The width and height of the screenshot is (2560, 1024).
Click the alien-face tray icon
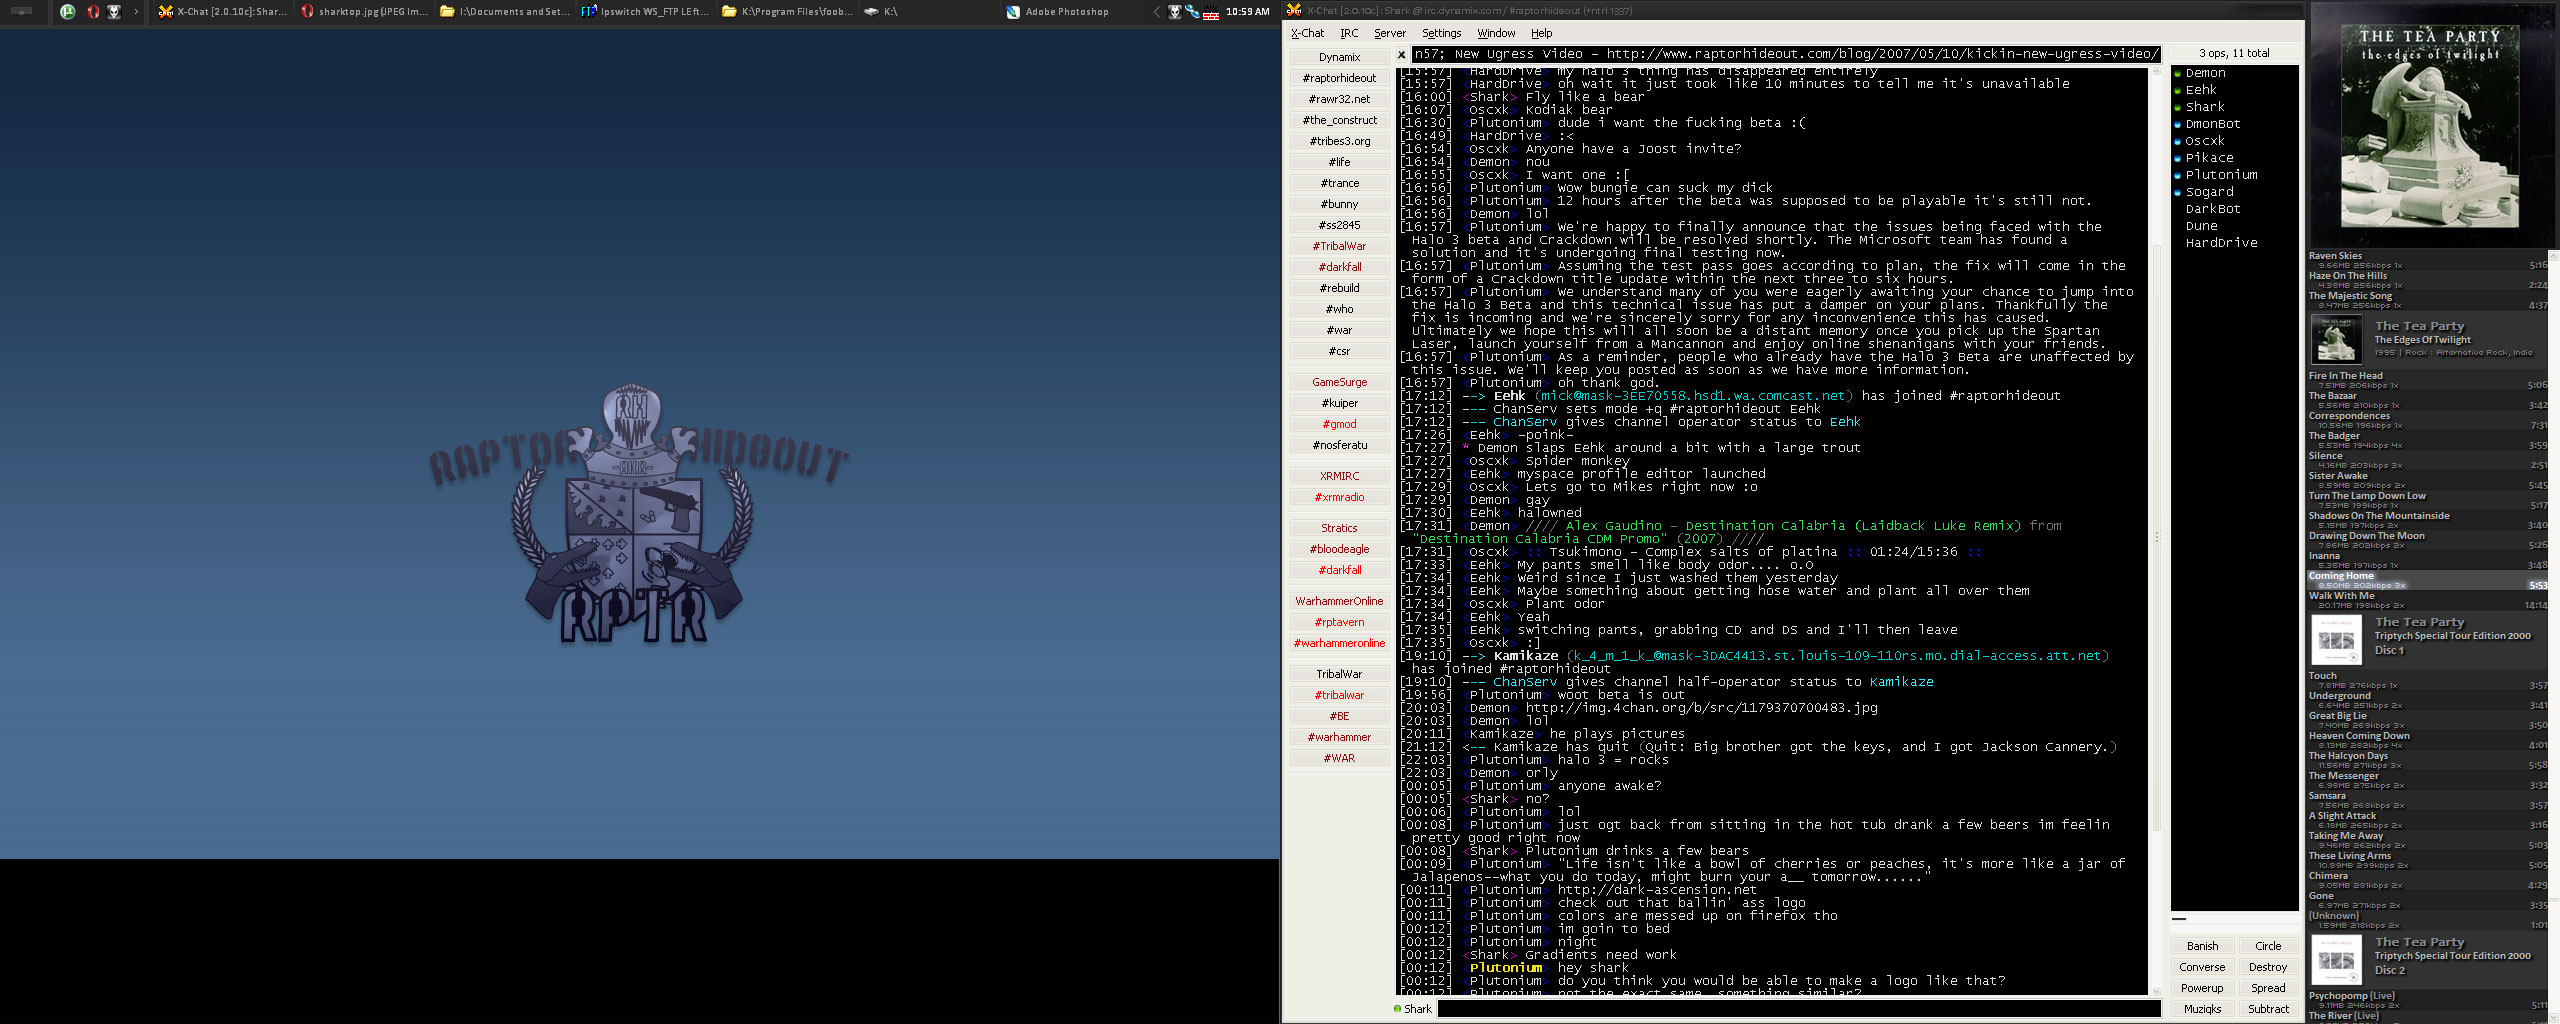pos(1175,12)
